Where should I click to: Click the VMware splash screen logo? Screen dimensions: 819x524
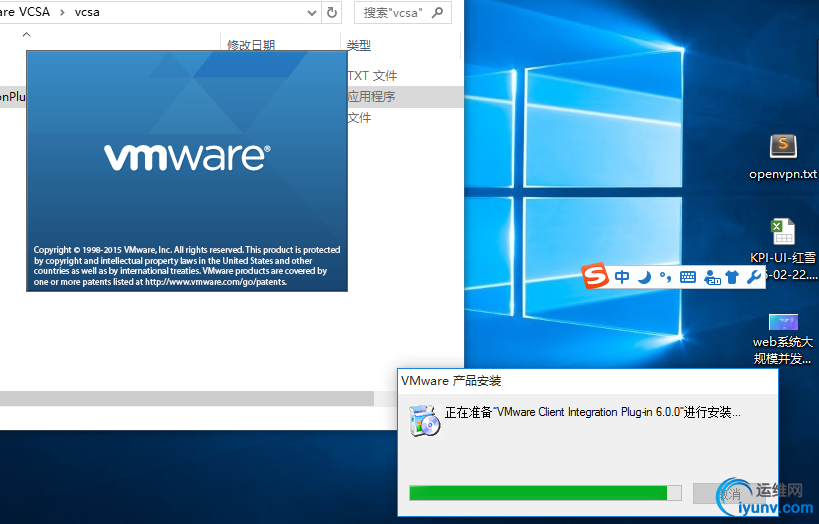pyautogui.click(x=187, y=157)
